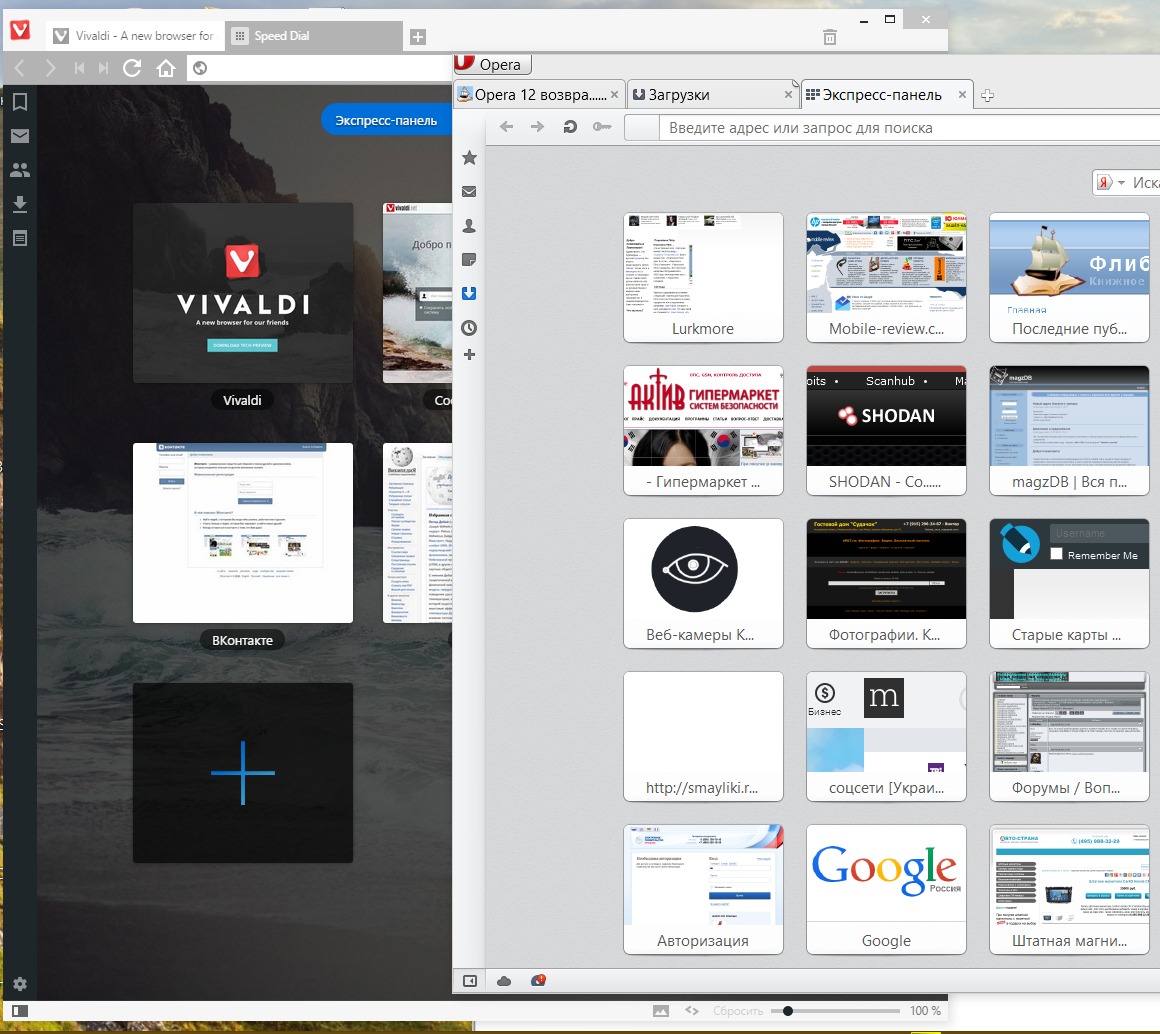Screen dimensions: 1160x1034
Task: Click Vivaldi fast forward navigation button
Action: tap(104, 68)
